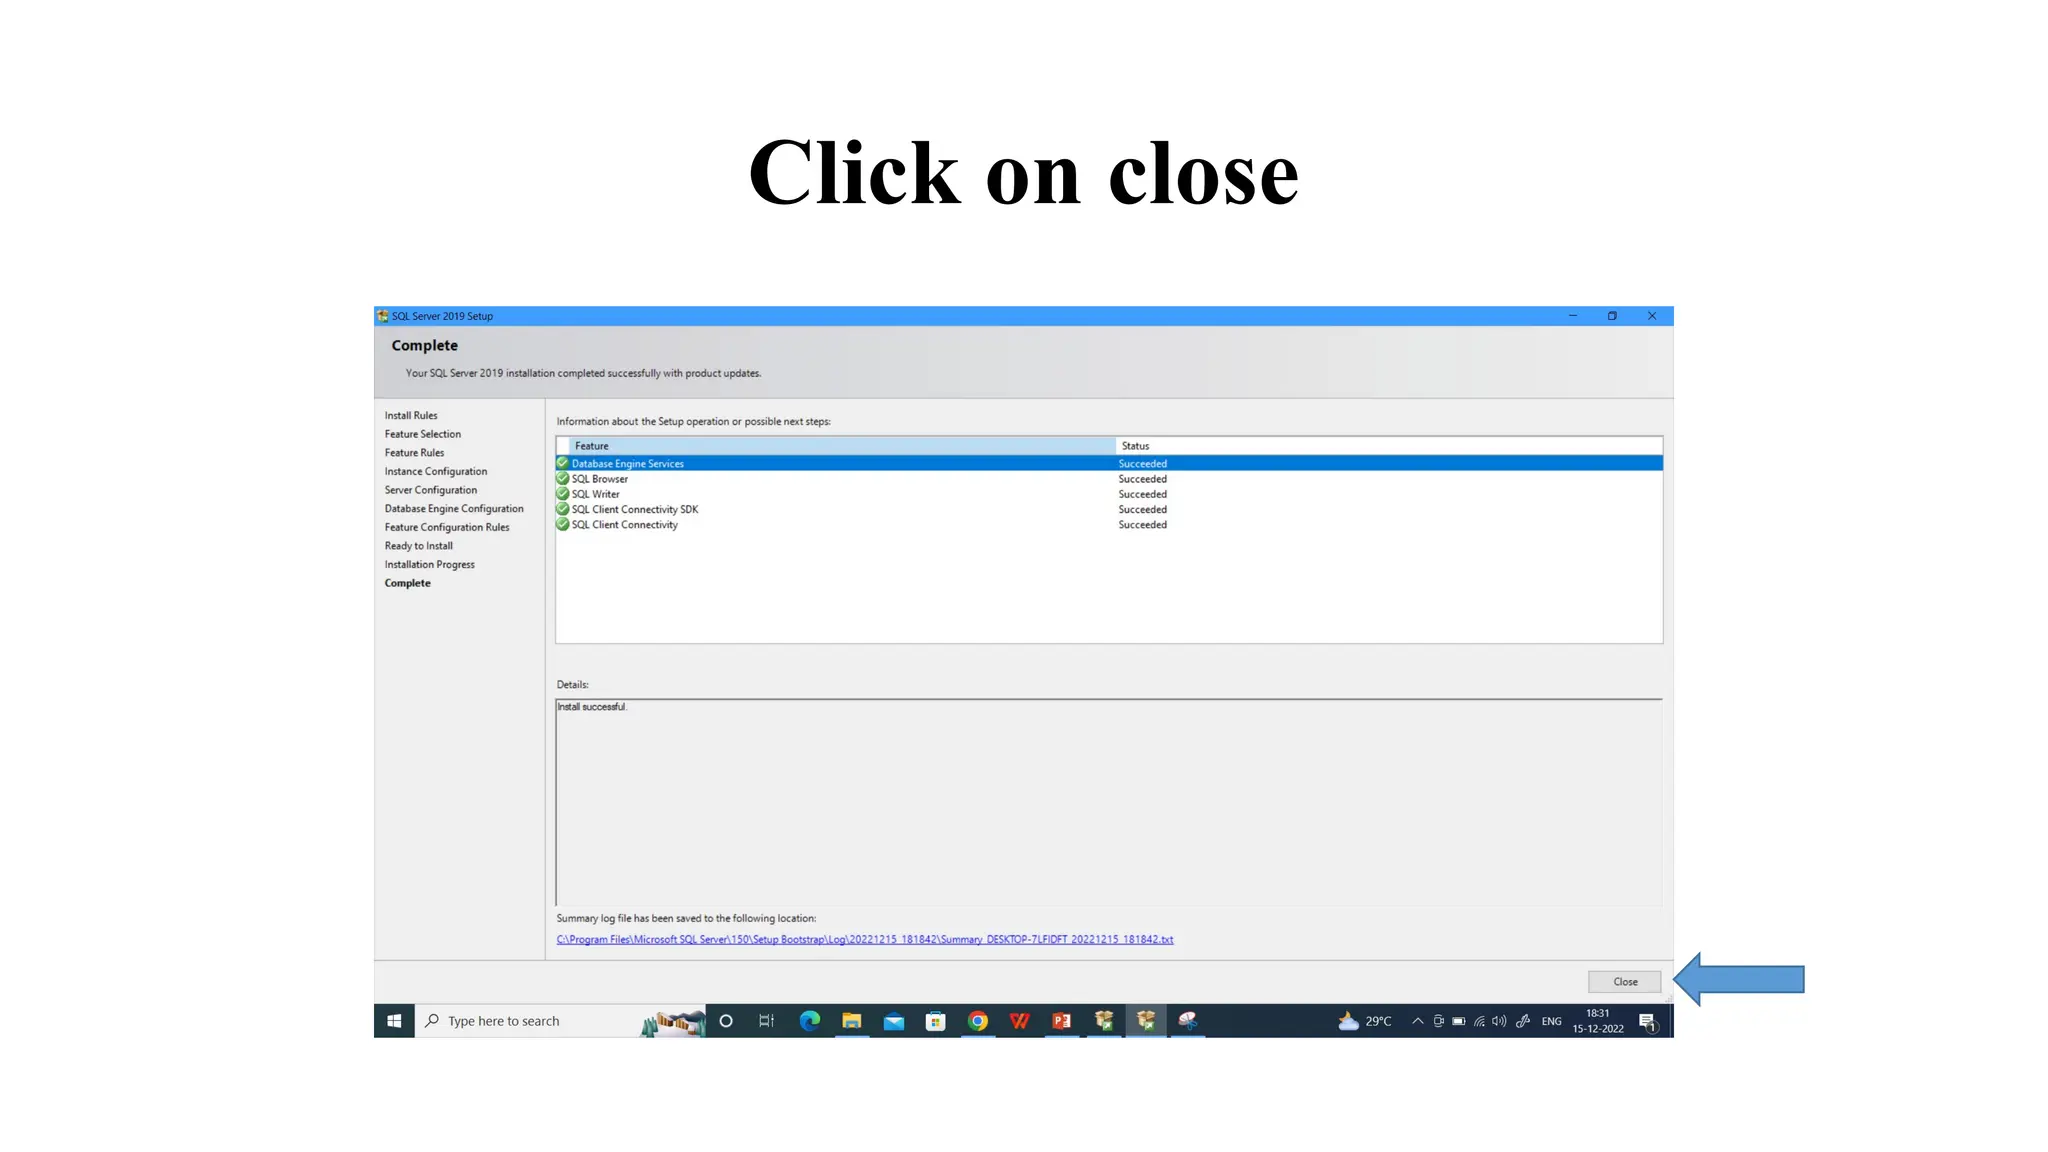The height and width of the screenshot is (1152, 2048).
Task: Select the bold 'Complete' step in the sidebar
Action: [408, 583]
